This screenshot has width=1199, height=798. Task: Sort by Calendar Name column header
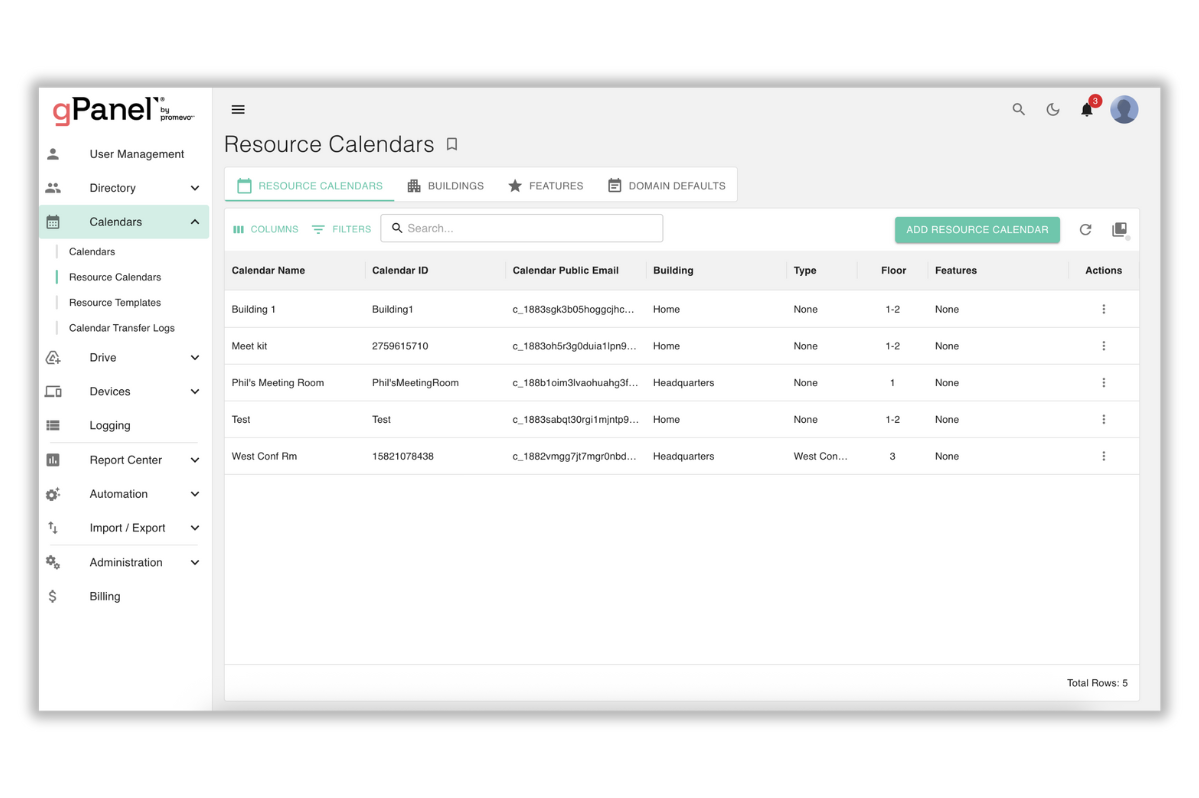(268, 271)
